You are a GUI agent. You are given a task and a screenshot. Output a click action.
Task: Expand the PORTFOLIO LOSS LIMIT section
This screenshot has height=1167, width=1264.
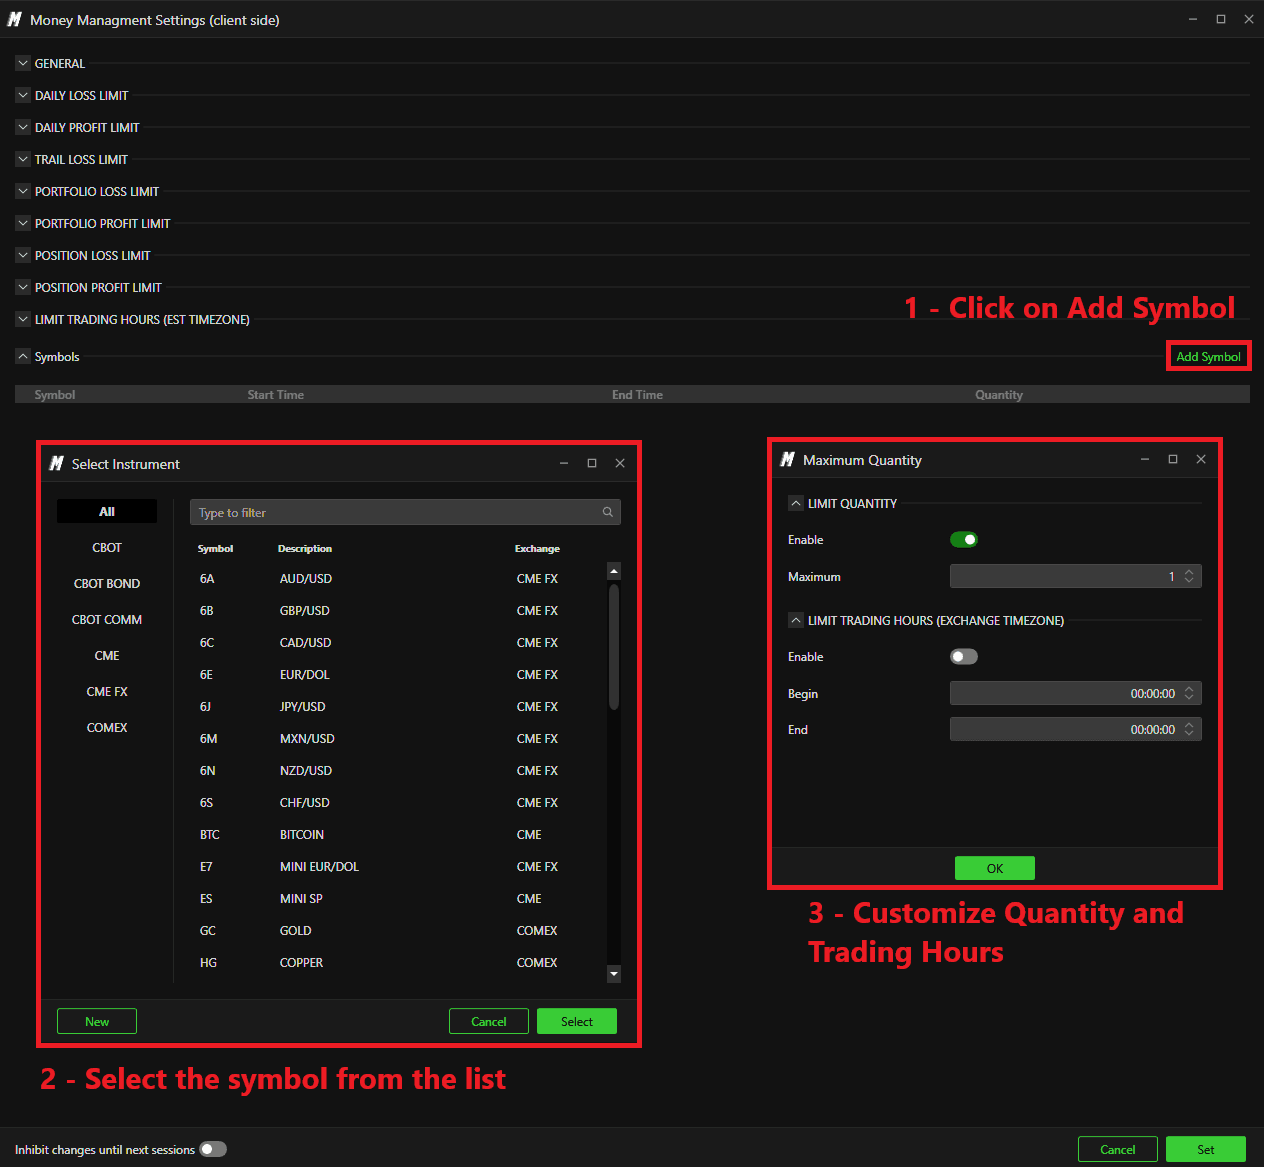[x=23, y=191]
